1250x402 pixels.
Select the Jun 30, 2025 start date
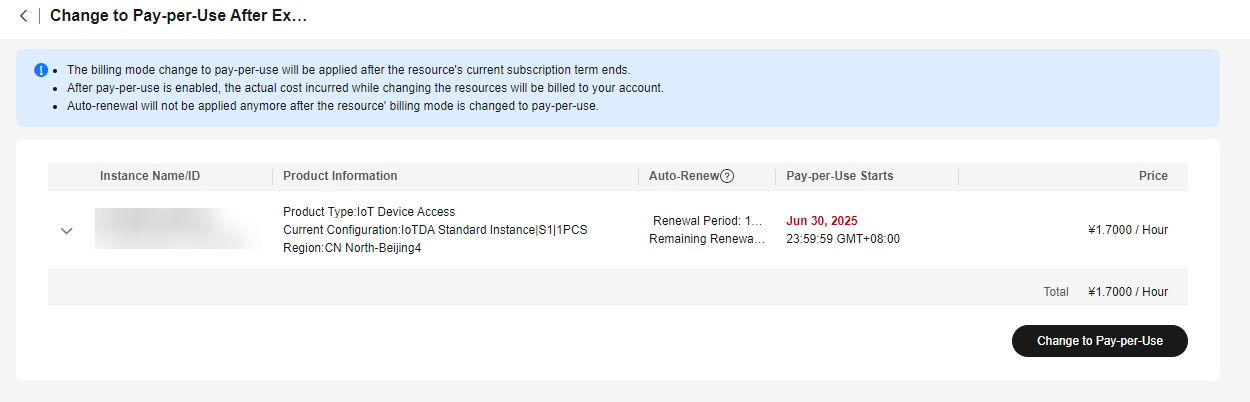(x=822, y=221)
